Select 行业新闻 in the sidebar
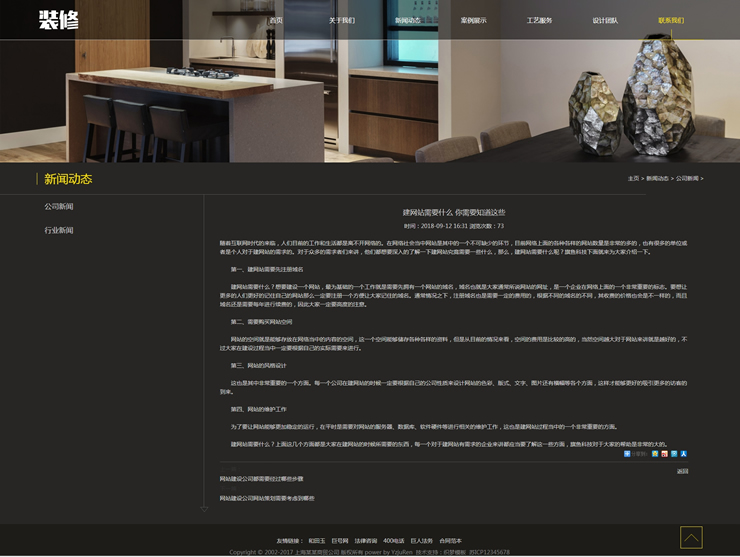 coord(59,230)
